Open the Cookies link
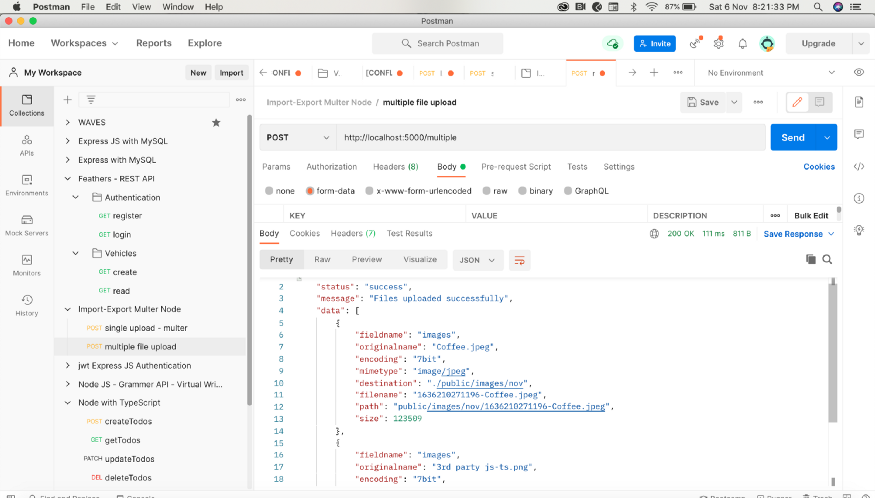Image resolution: width=875 pixels, height=498 pixels. pyautogui.click(x=819, y=167)
